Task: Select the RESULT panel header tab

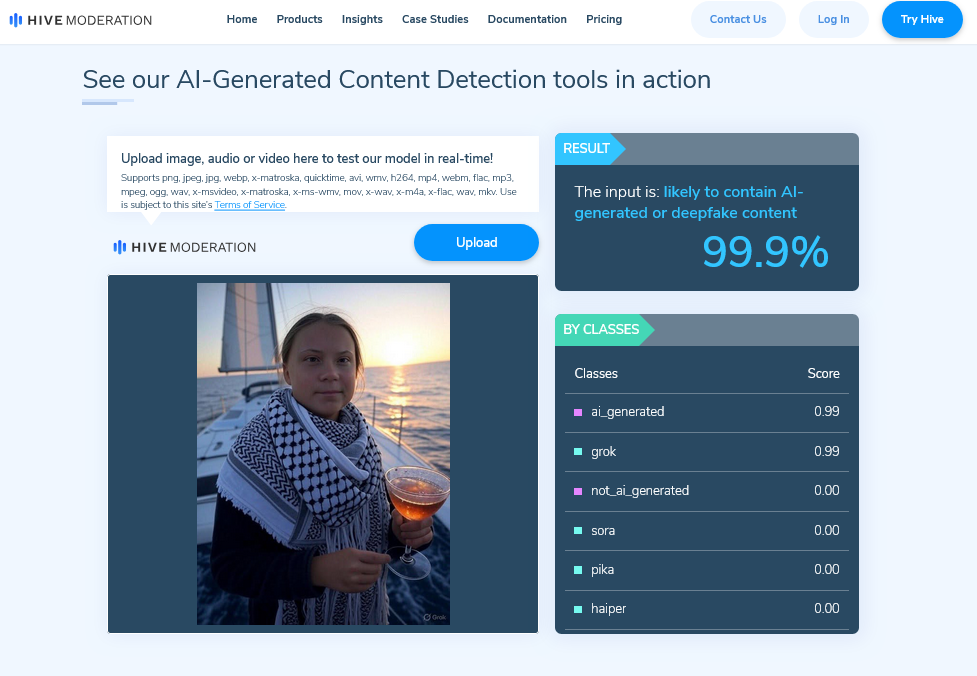Action: [587, 149]
